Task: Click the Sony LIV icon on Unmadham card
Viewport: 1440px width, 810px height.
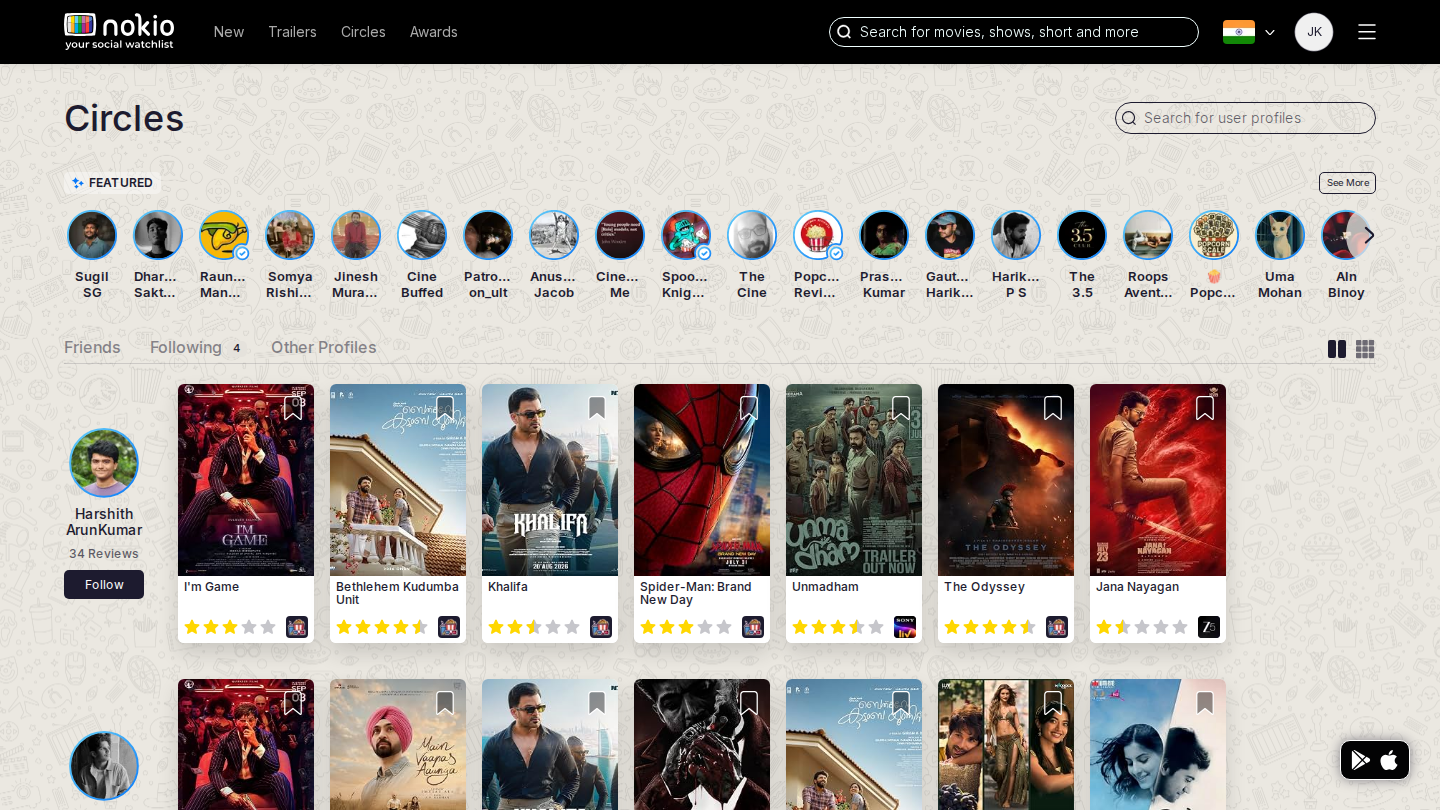Action: coord(905,627)
